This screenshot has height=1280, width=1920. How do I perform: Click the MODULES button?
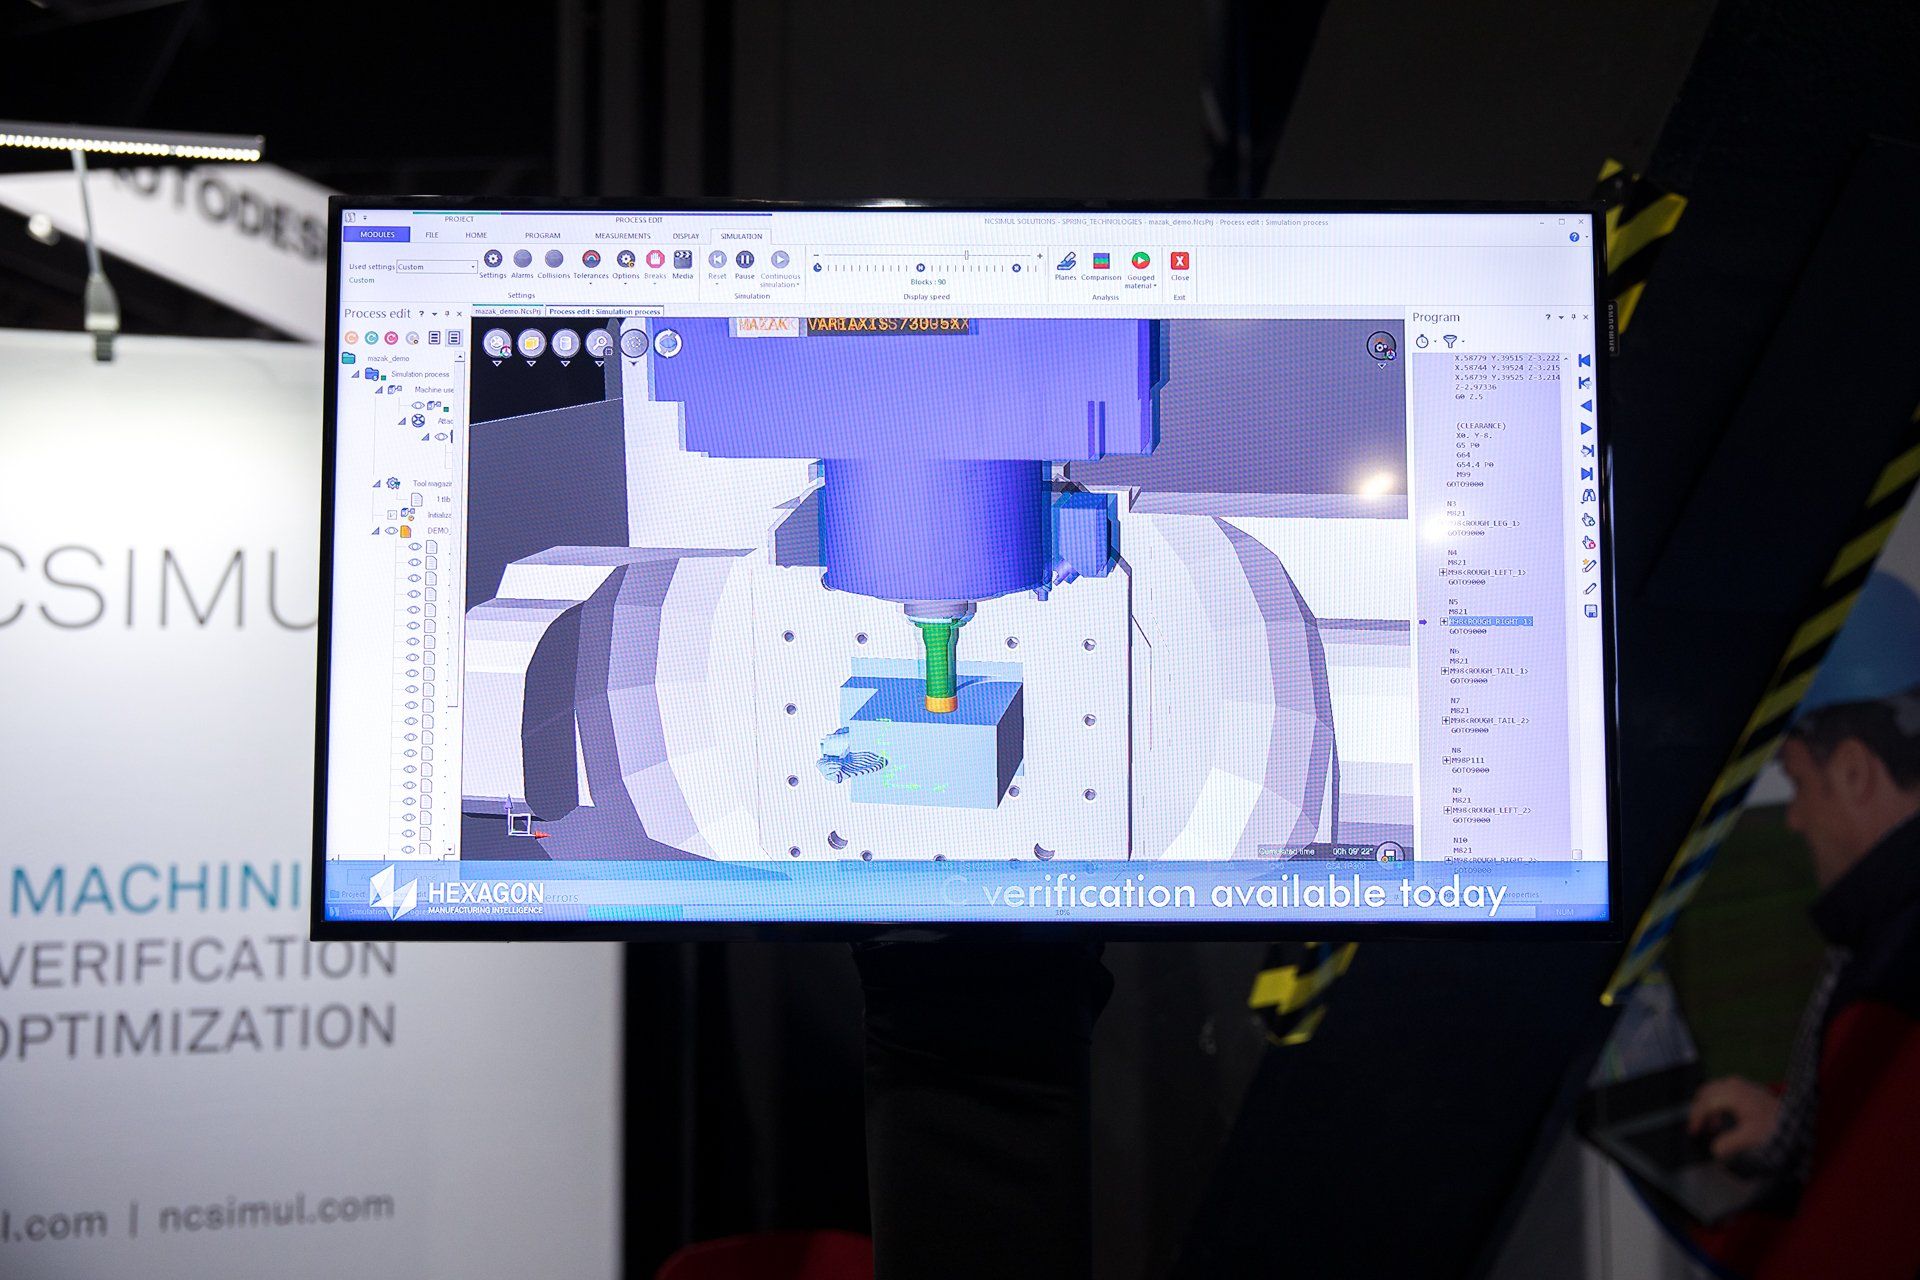click(377, 235)
